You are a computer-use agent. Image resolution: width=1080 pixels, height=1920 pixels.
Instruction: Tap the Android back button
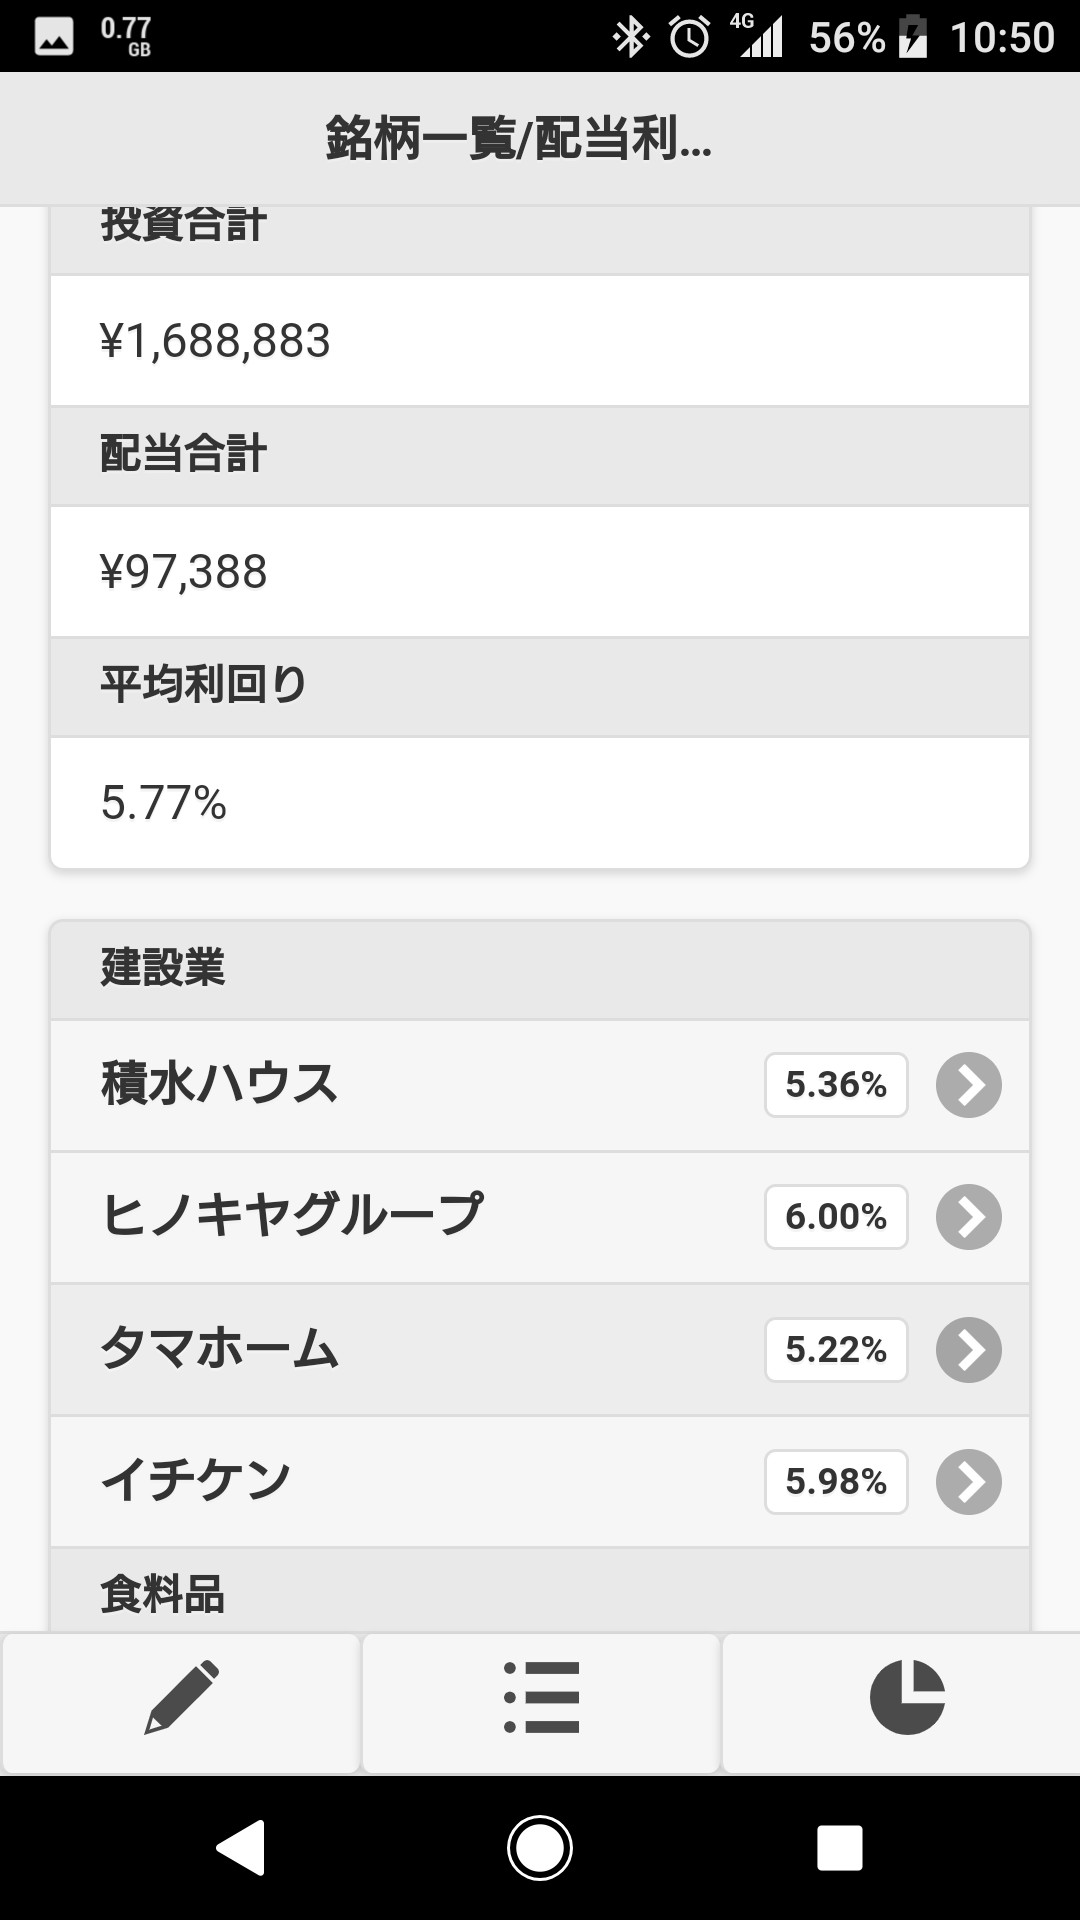[x=241, y=1847]
